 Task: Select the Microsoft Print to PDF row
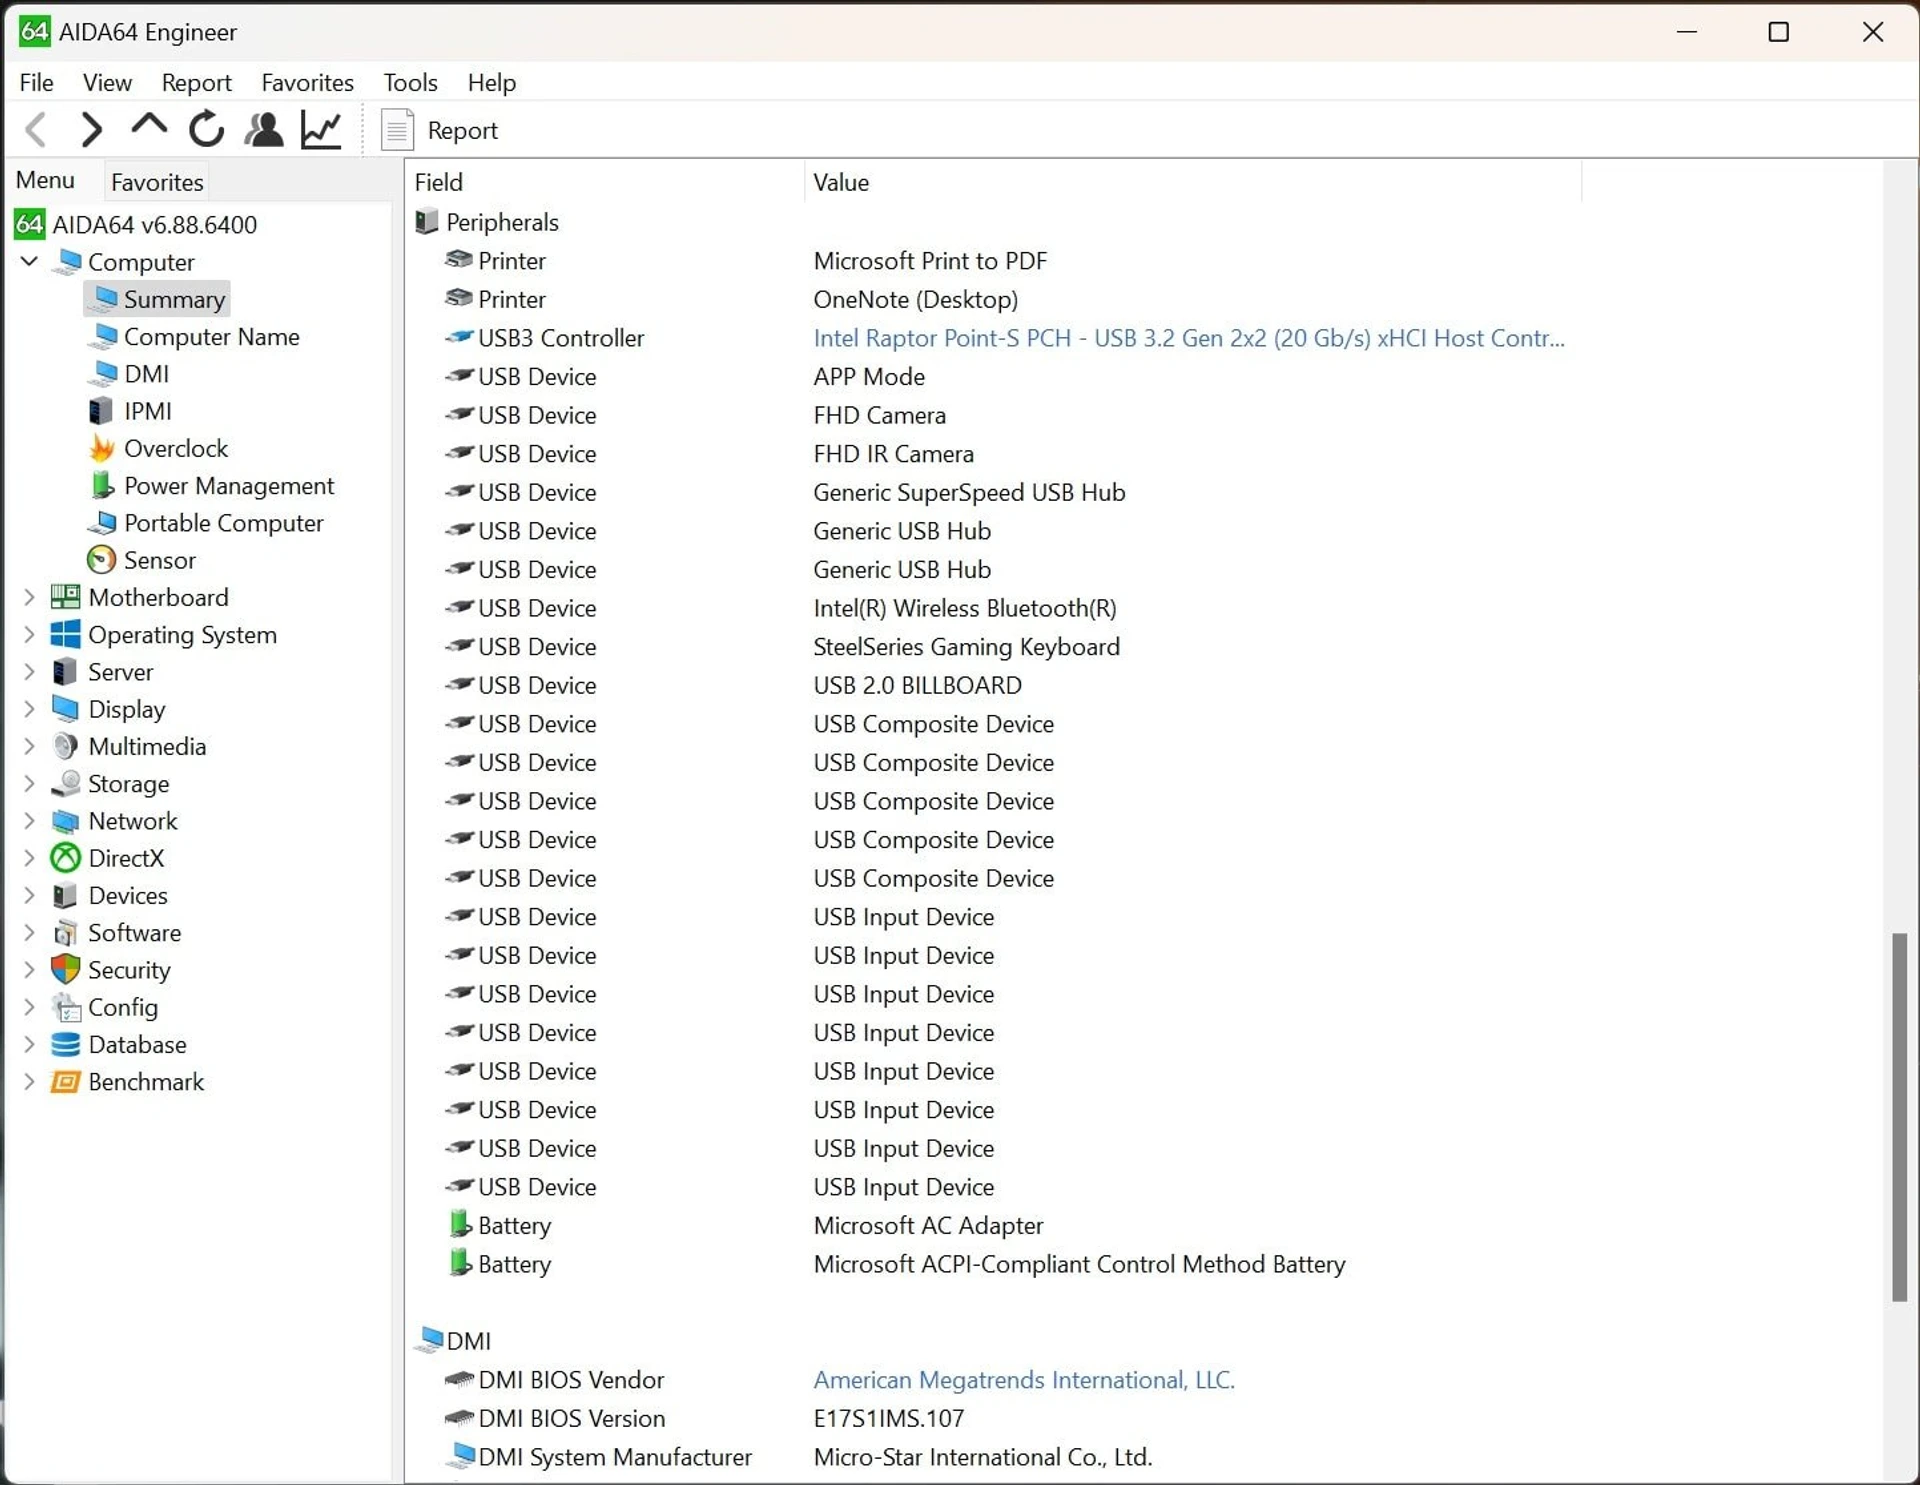click(x=930, y=261)
